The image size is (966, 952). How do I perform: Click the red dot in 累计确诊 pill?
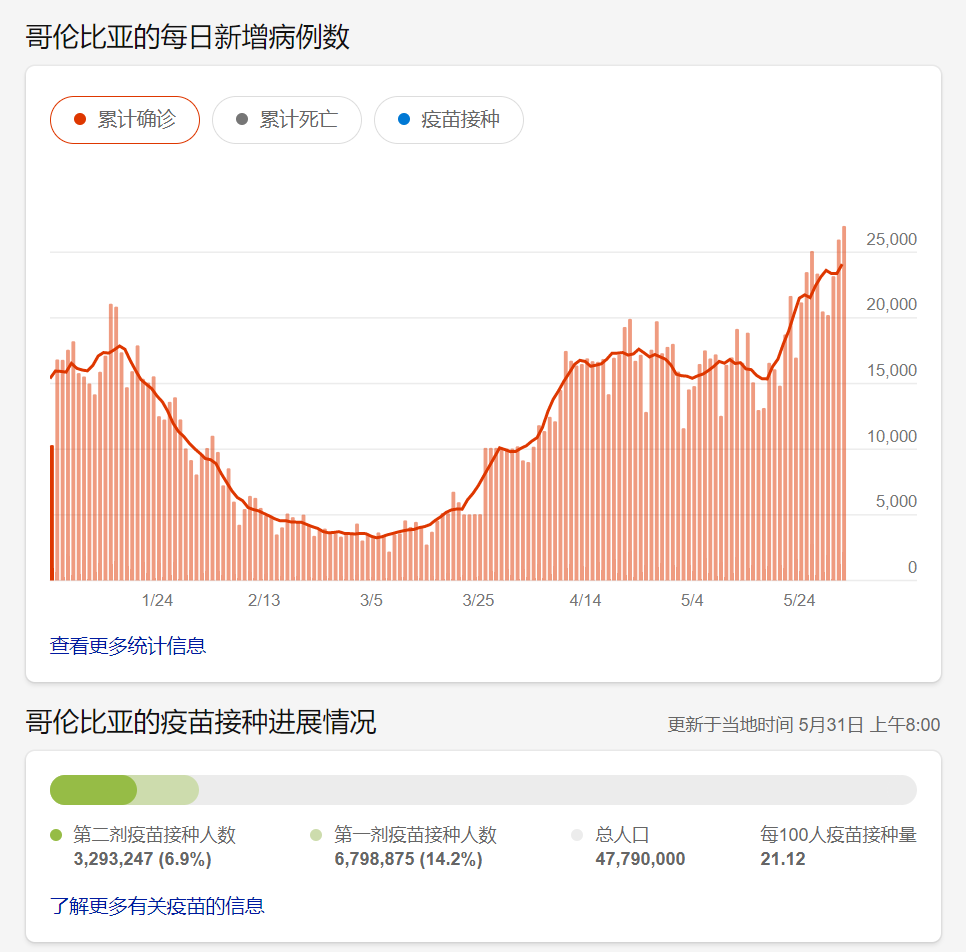(x=80, y=120)
